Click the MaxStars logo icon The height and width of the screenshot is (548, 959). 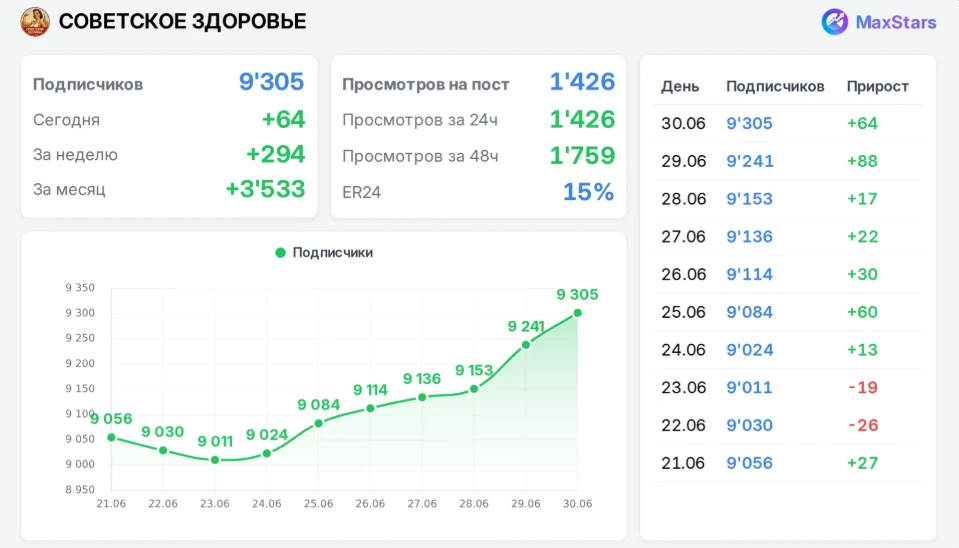(x=834, y=22)
